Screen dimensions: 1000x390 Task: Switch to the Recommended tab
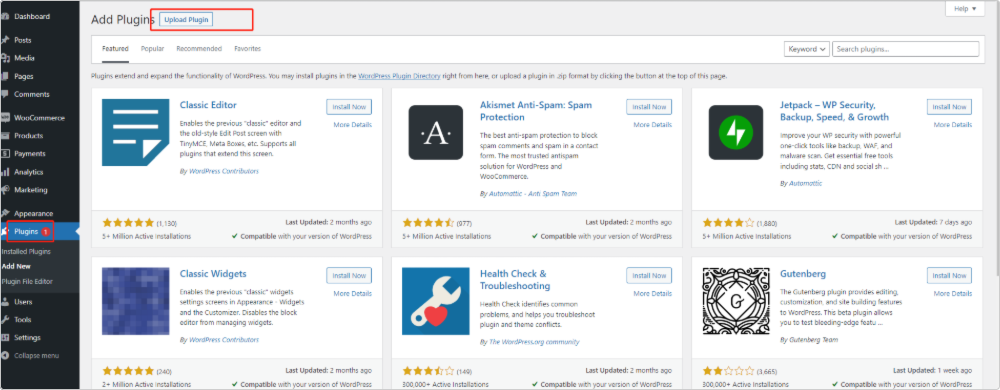[x=199, y=48]
